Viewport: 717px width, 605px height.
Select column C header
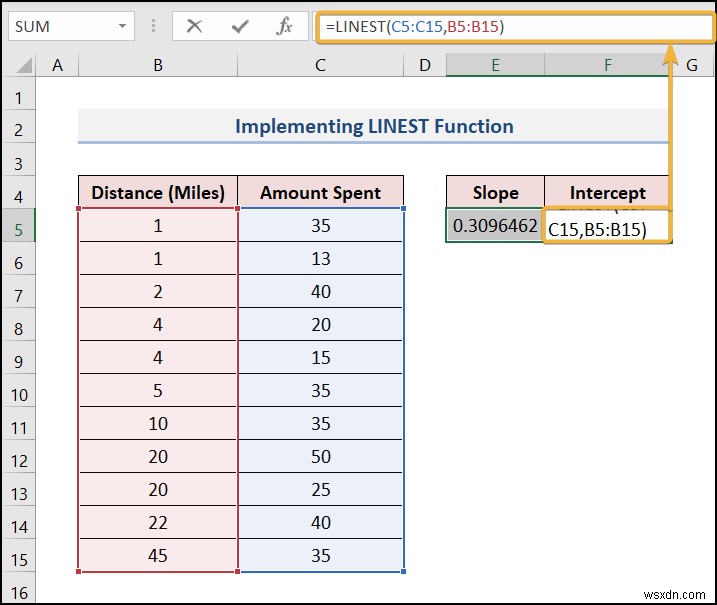coord(321,65)
